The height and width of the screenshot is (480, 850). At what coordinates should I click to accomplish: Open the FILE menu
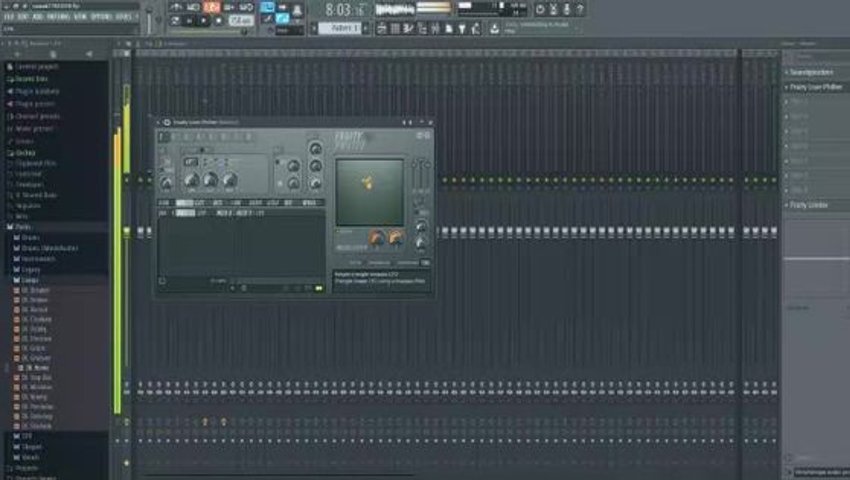click(x=9, y=17)
